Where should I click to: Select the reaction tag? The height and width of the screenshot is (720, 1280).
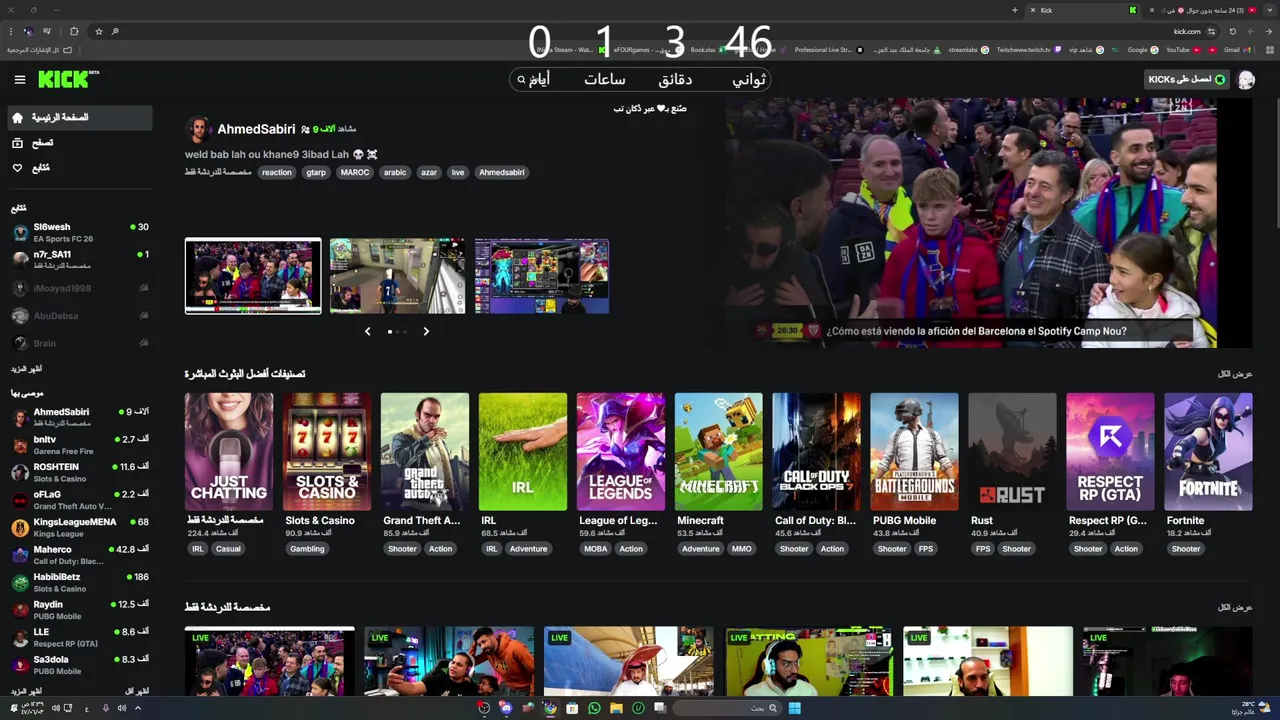coord(277,172)
